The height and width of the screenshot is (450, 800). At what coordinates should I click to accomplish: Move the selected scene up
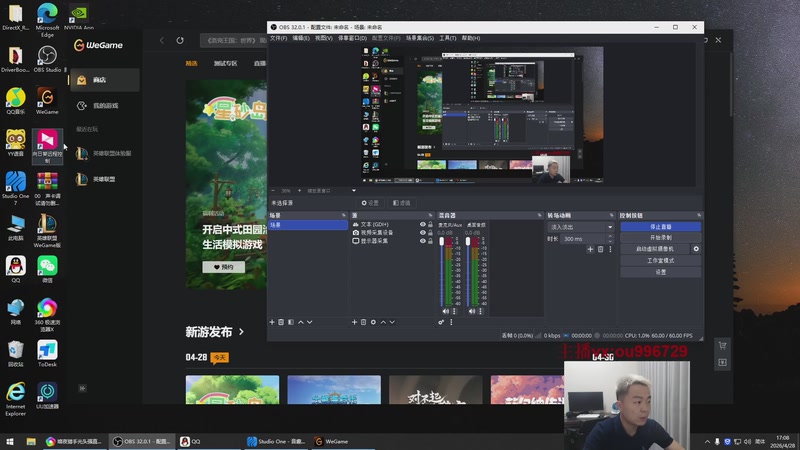[x=301, y=322]
